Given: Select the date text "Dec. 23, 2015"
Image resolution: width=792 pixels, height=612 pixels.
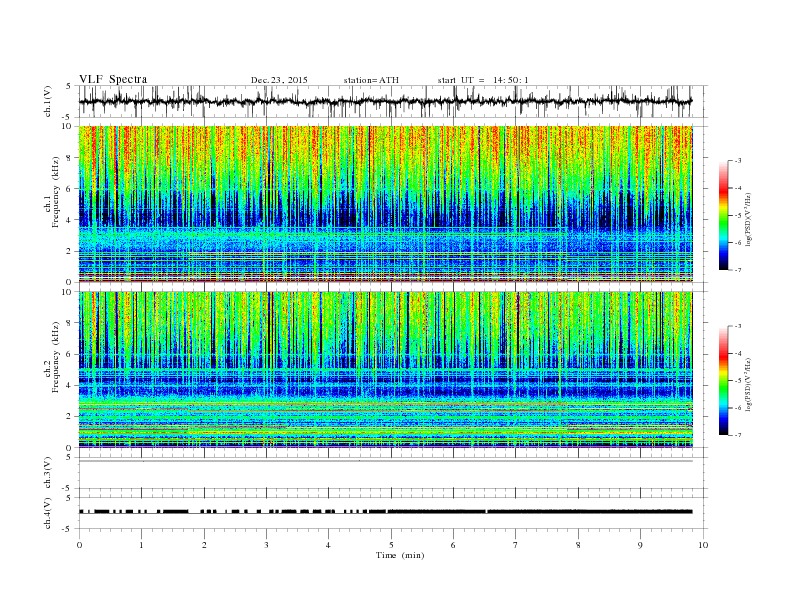Looking at the screenshot, I should point(279,80).
